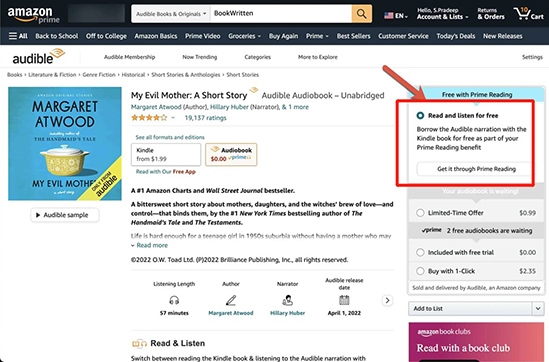This screenshot has height=362, width=549.
Task: Open Audible Settings
Action: (x=532, y=57)
